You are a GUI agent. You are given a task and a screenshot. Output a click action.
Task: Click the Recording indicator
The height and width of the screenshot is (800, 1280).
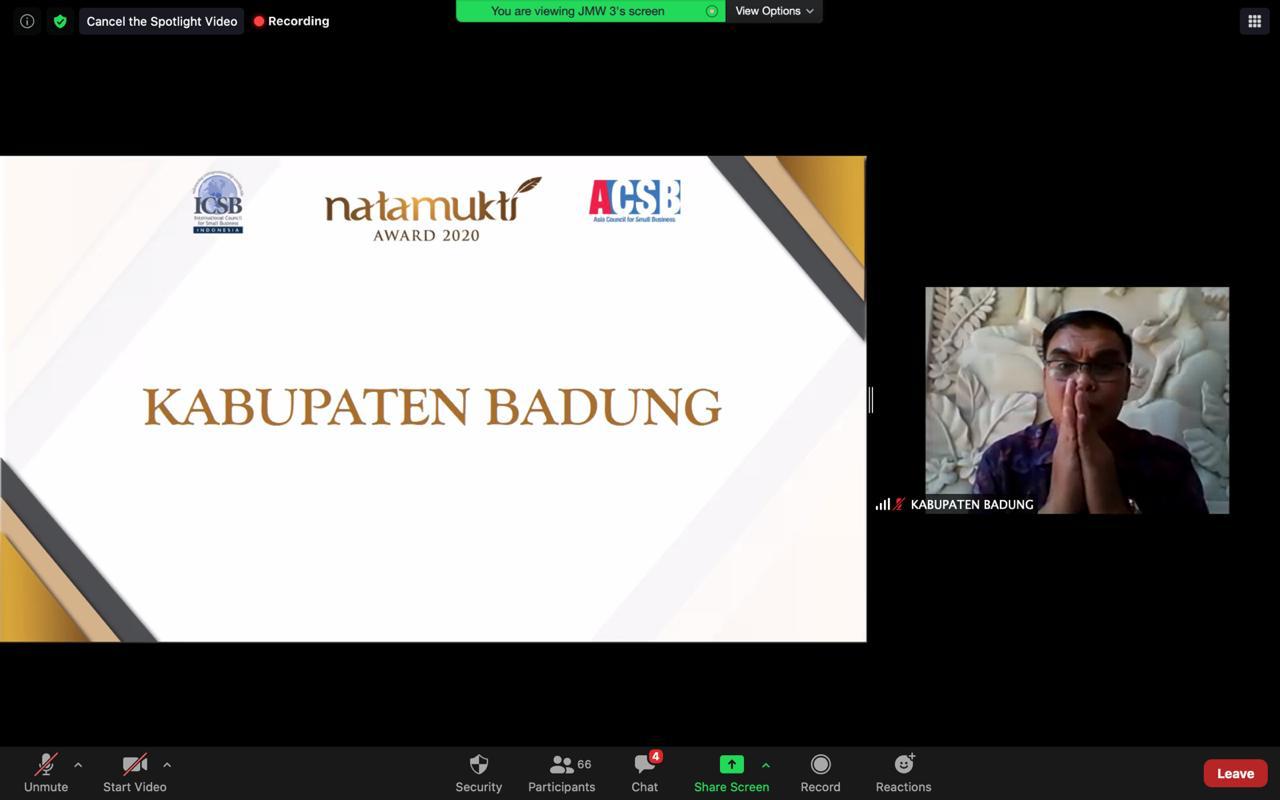[291, 21]
